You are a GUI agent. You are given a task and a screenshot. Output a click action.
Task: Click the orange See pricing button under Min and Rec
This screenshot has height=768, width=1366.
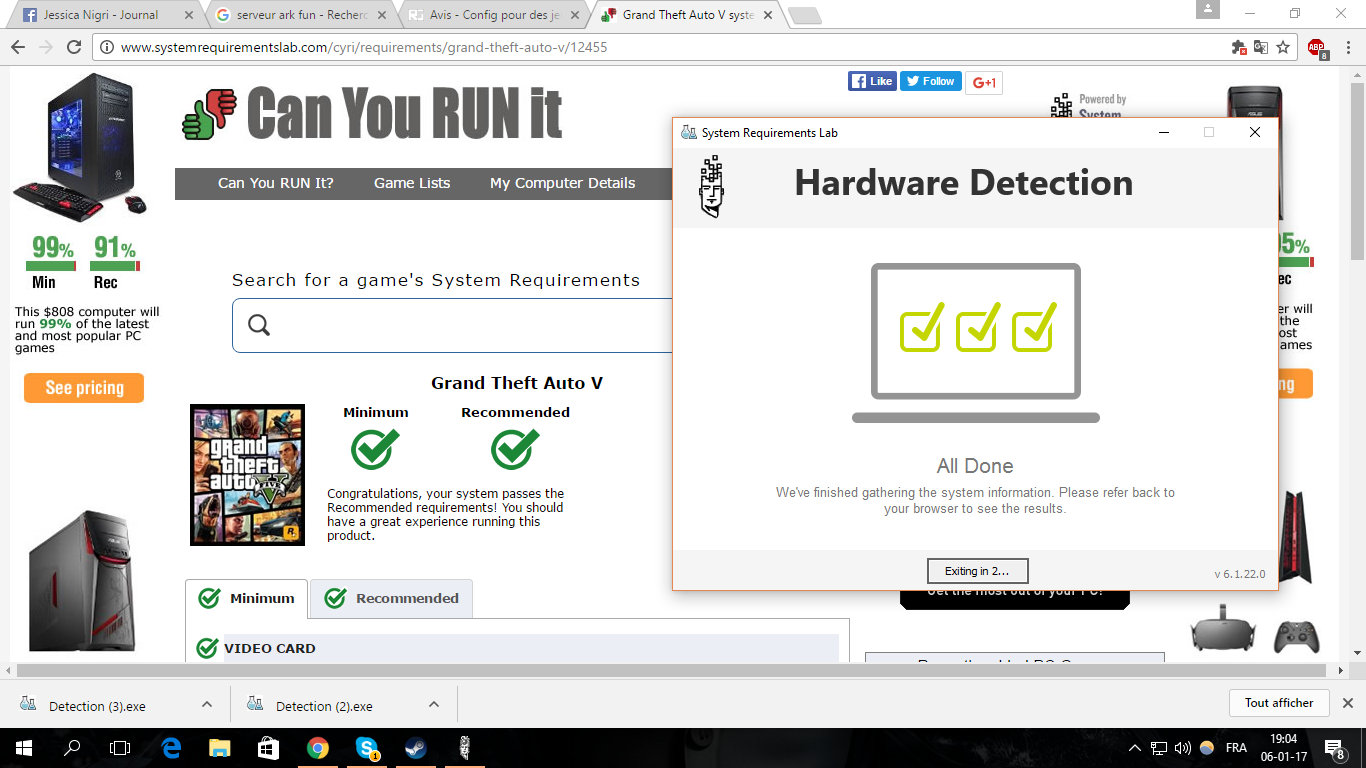84,388
